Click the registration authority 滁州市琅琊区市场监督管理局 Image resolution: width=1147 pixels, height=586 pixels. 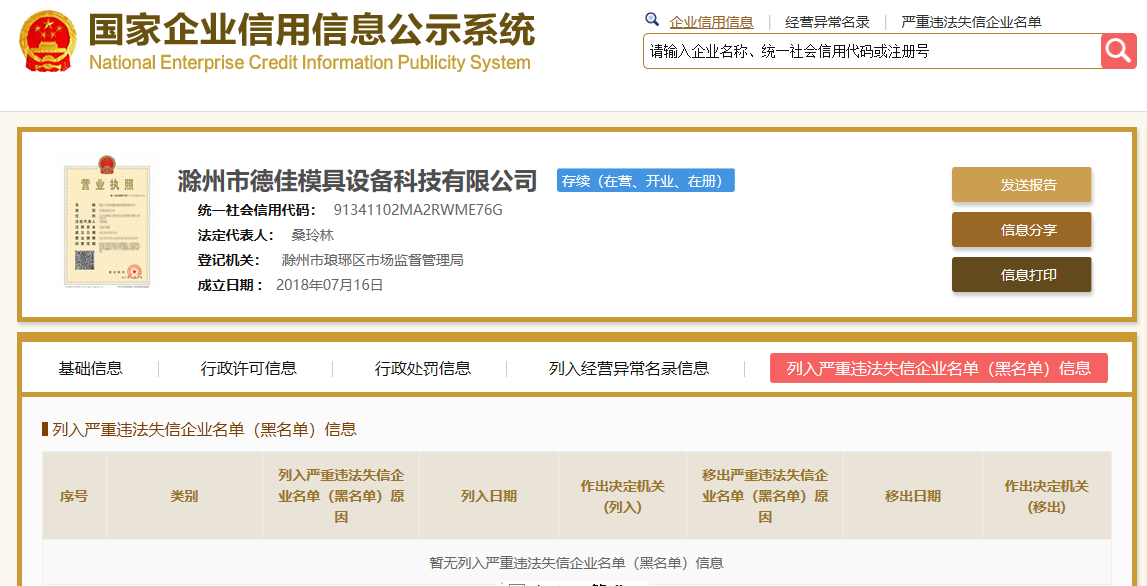click(x=372, y=260)
